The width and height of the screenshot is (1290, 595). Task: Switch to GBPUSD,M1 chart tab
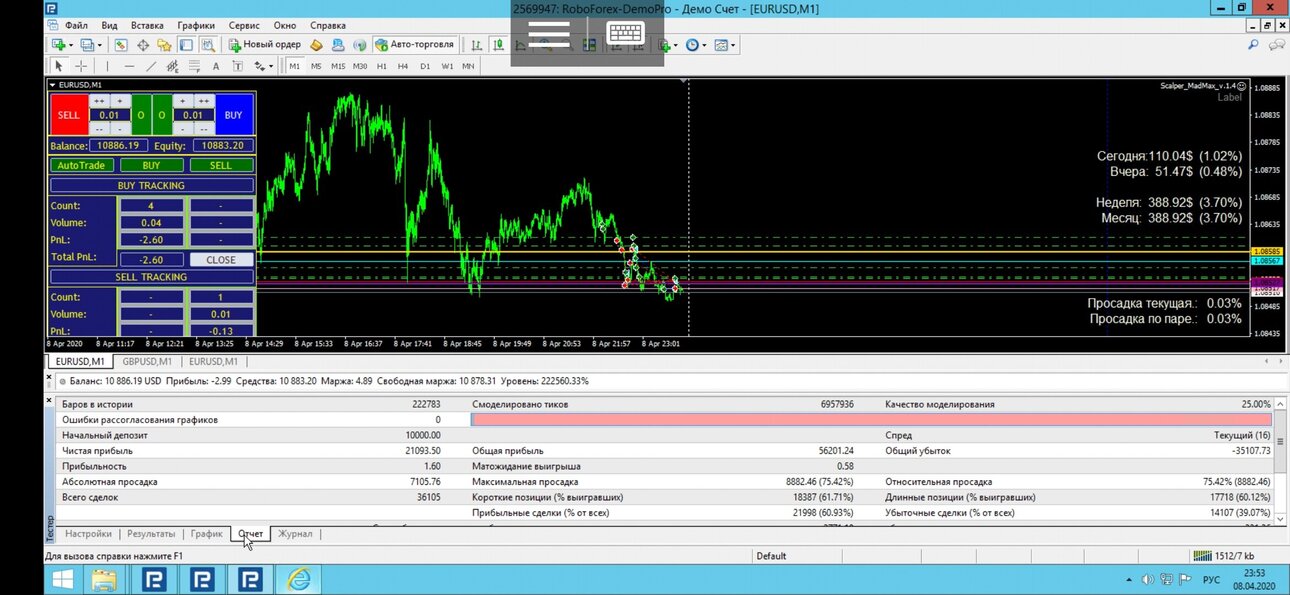point(147,361)
